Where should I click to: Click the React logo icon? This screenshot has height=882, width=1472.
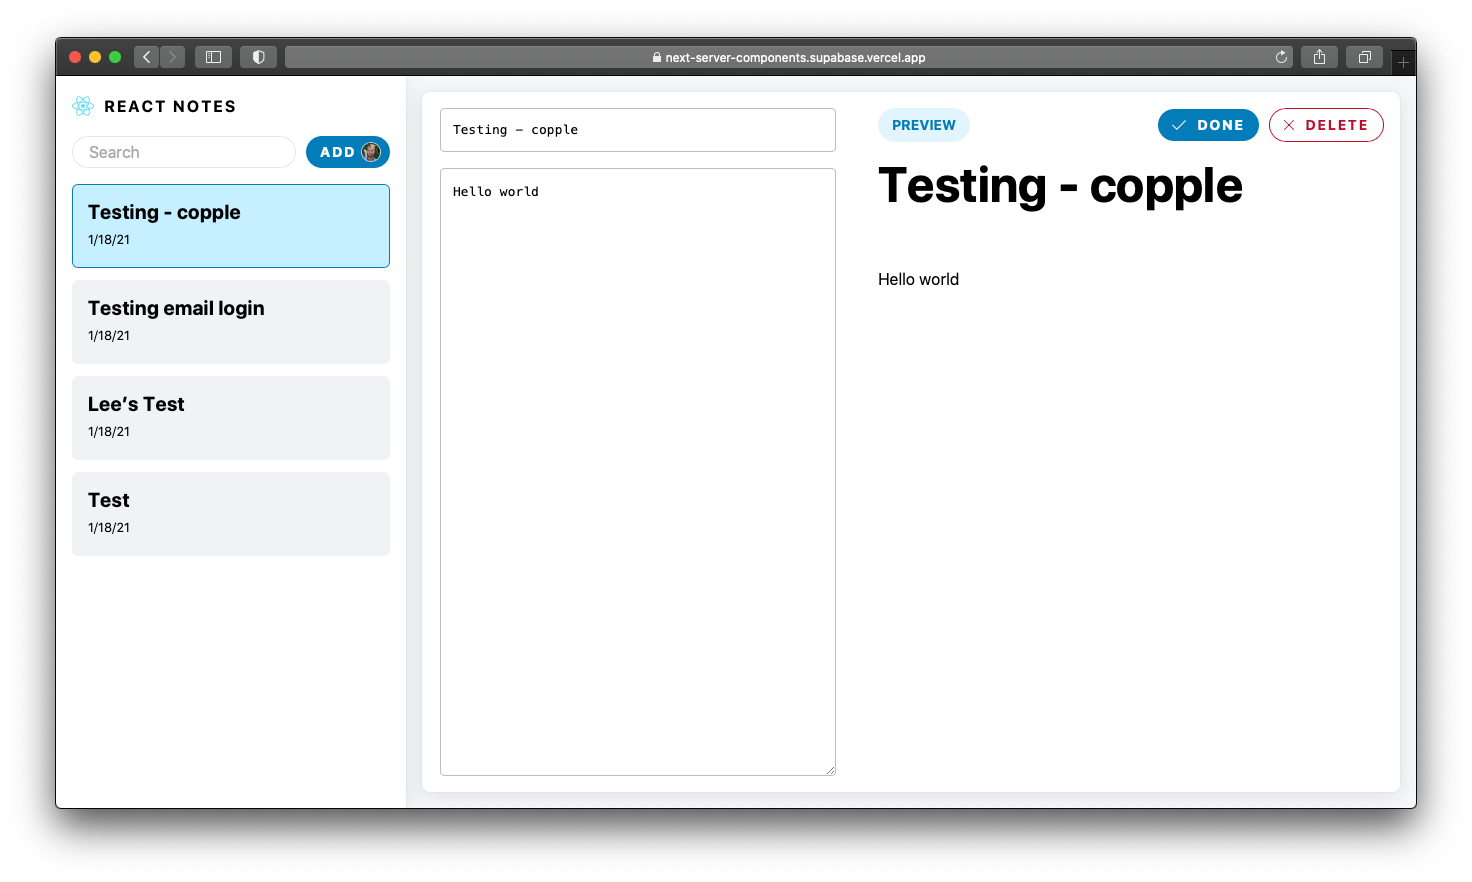click(83, 106)
